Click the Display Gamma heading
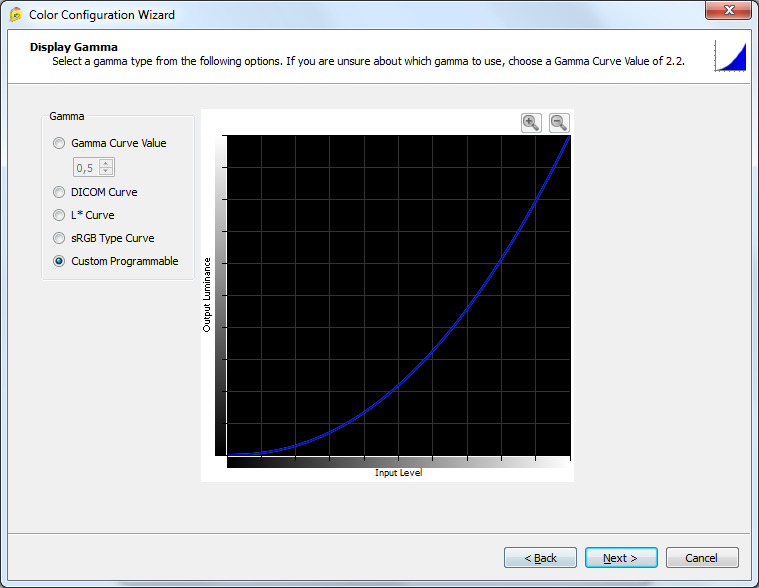 pyautogui.click(x=74, y=47)
